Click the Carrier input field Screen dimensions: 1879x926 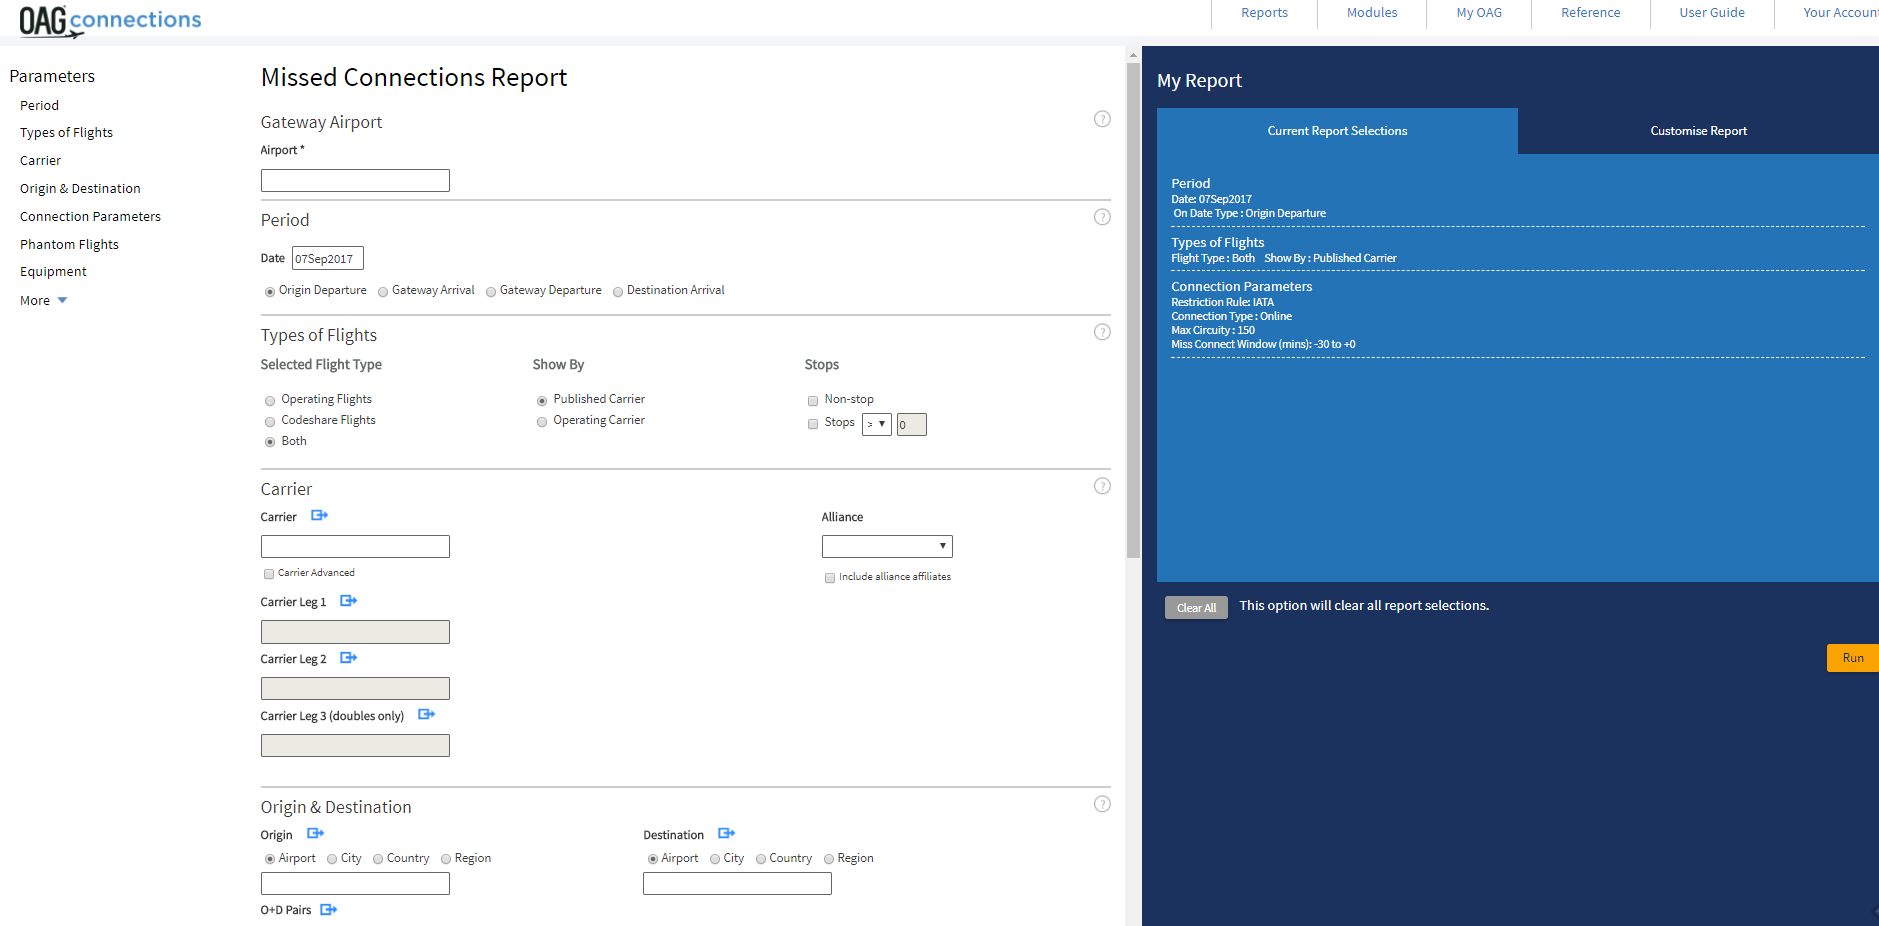pos(355,546)
